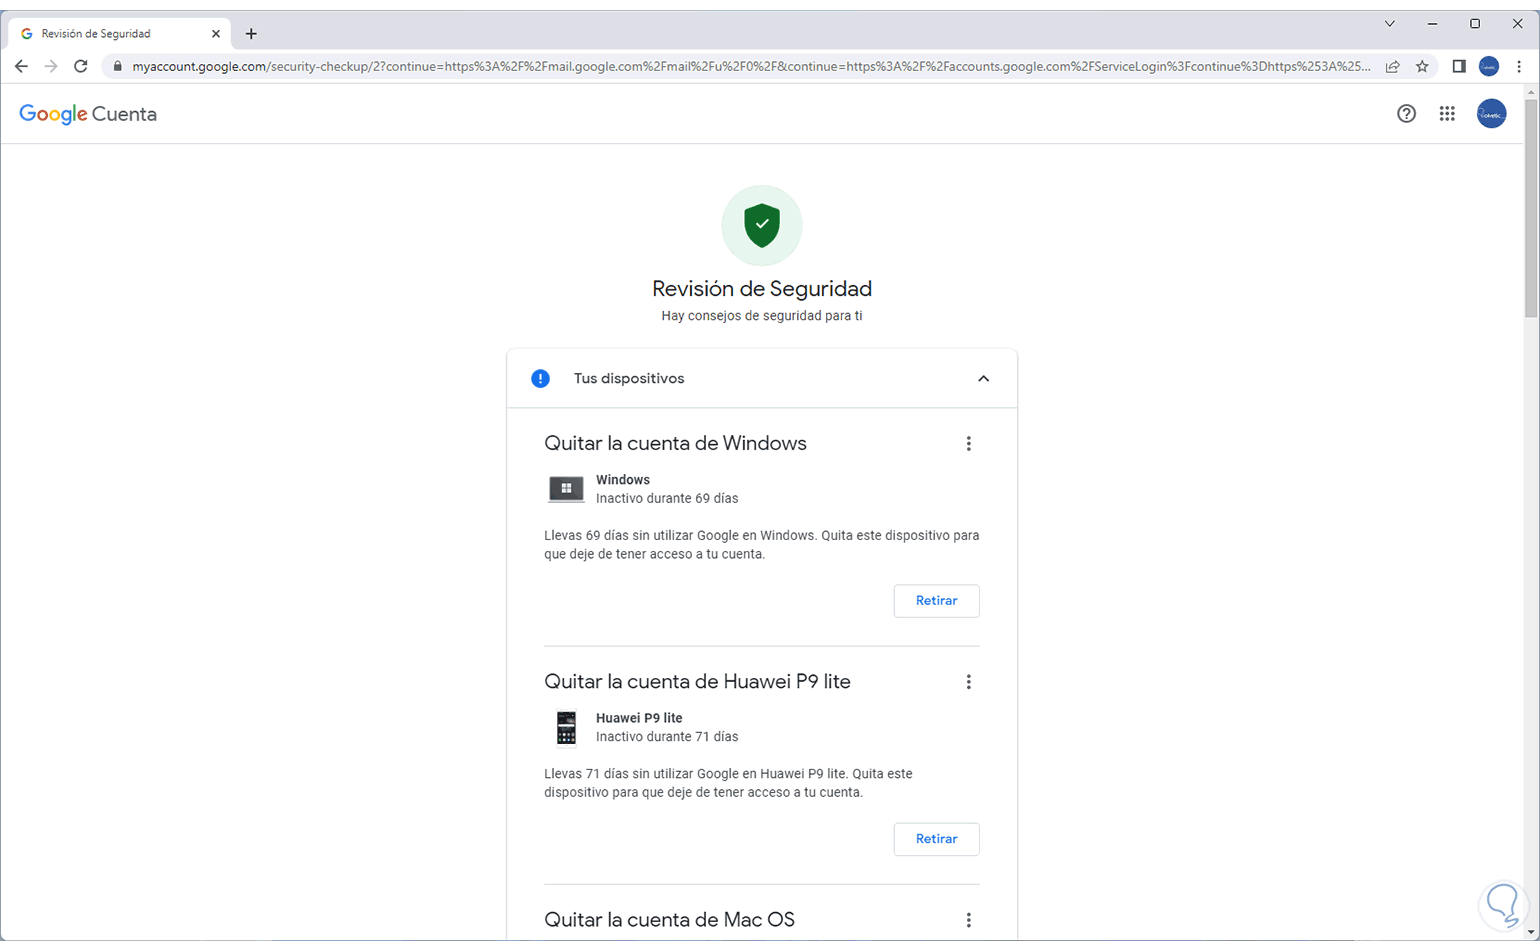Open the Google account avatar menu
Image resolution: width=1540 pixels, height=951 pixels.
pyautogui.click(x=1491, y=114)
